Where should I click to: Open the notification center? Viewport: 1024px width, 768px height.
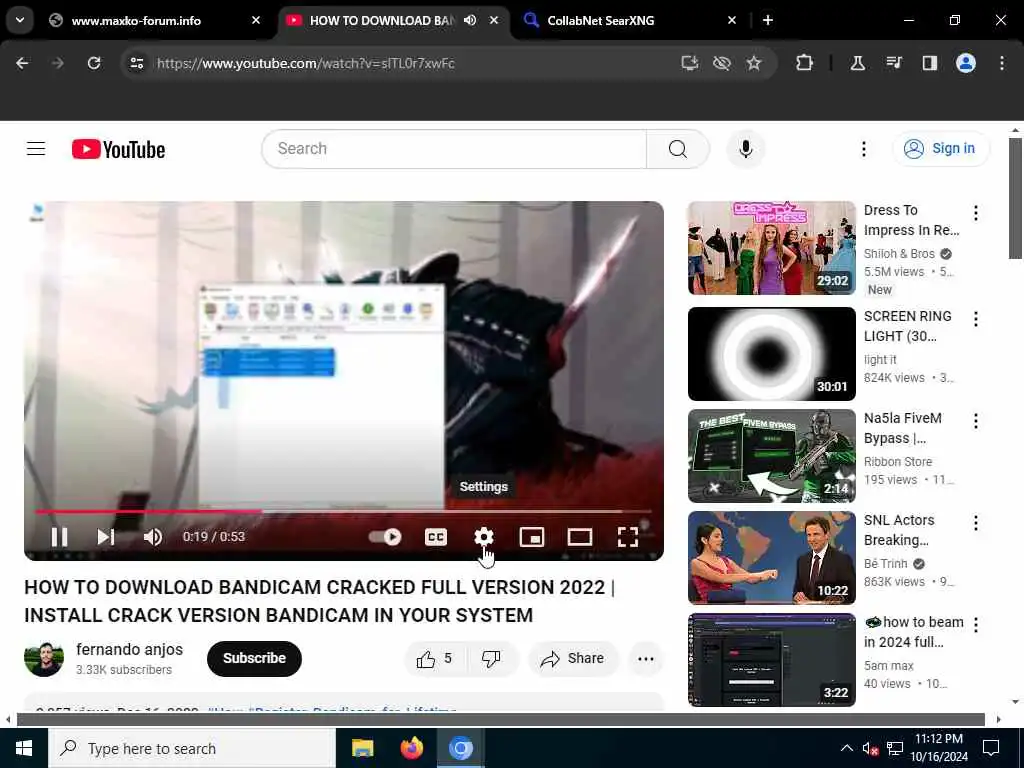991,748
